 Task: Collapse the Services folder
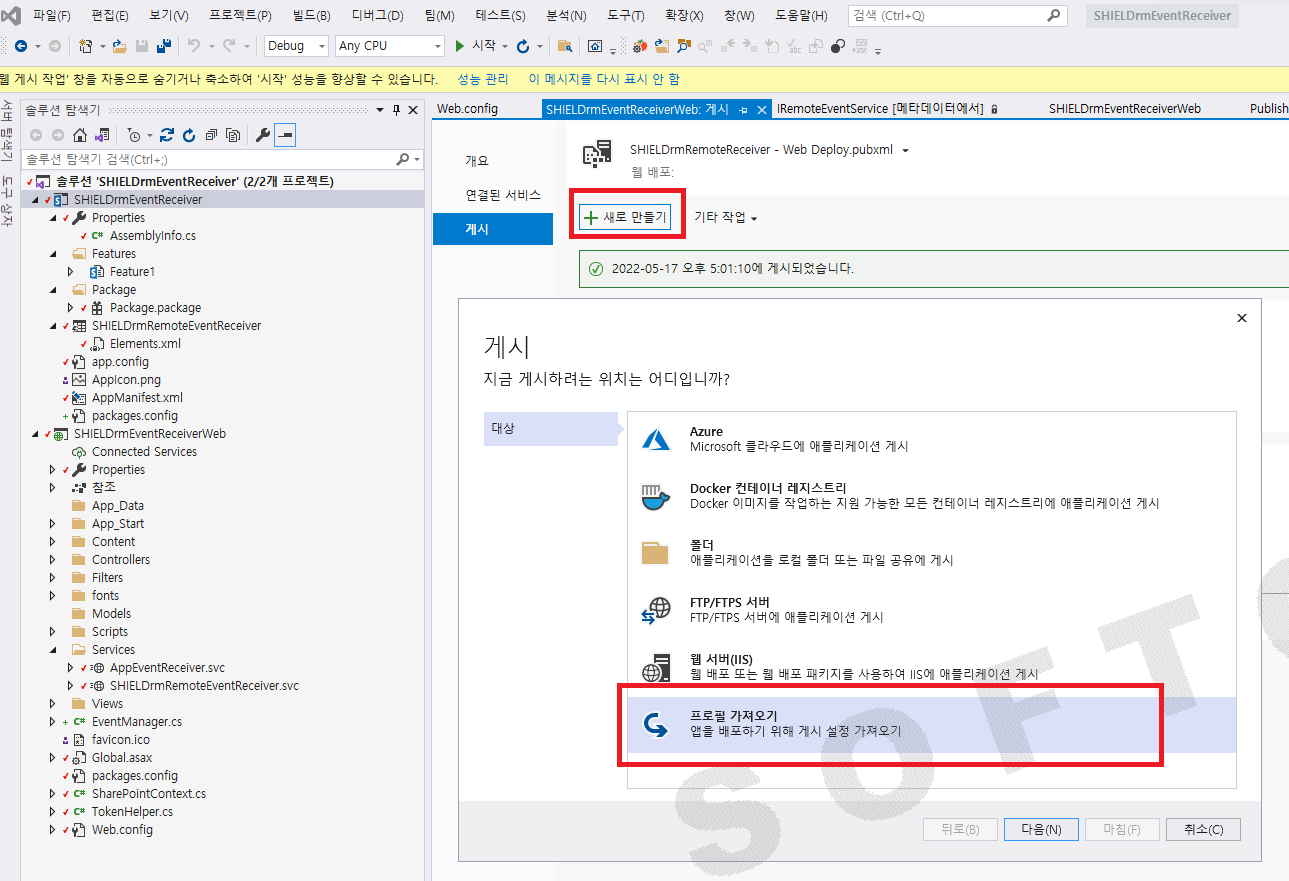pyautogui.click(x=53, y=650)
